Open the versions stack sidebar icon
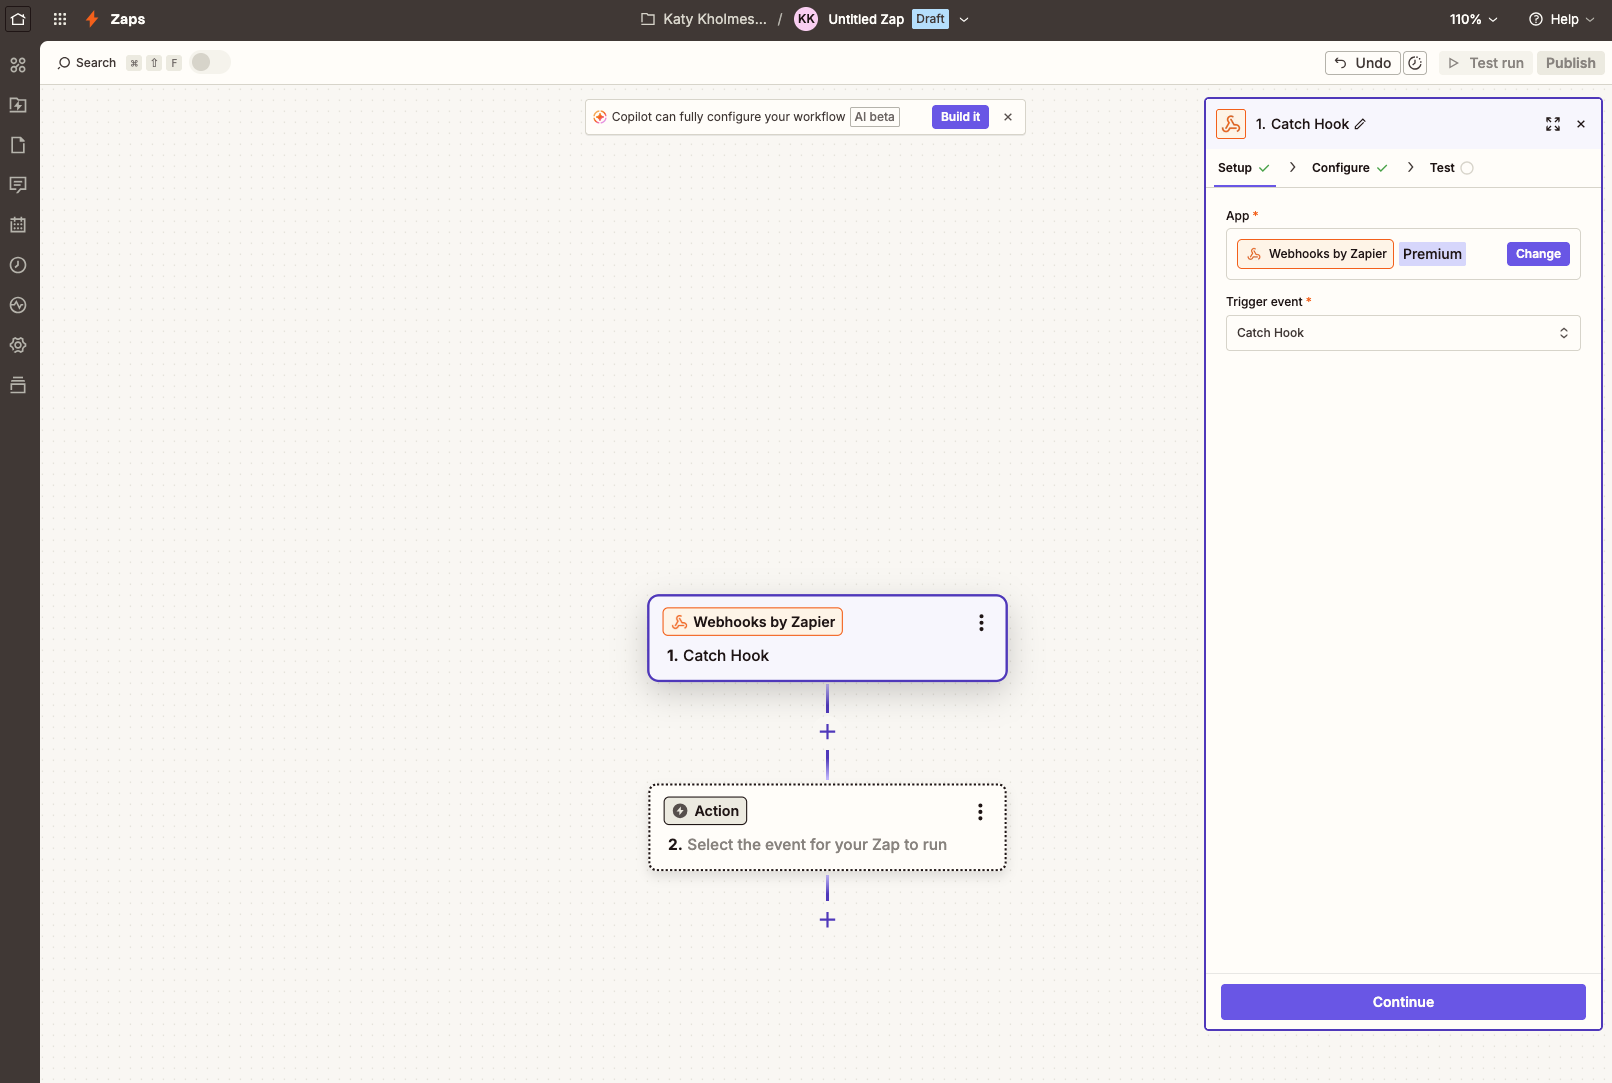 tap(18, 385)
